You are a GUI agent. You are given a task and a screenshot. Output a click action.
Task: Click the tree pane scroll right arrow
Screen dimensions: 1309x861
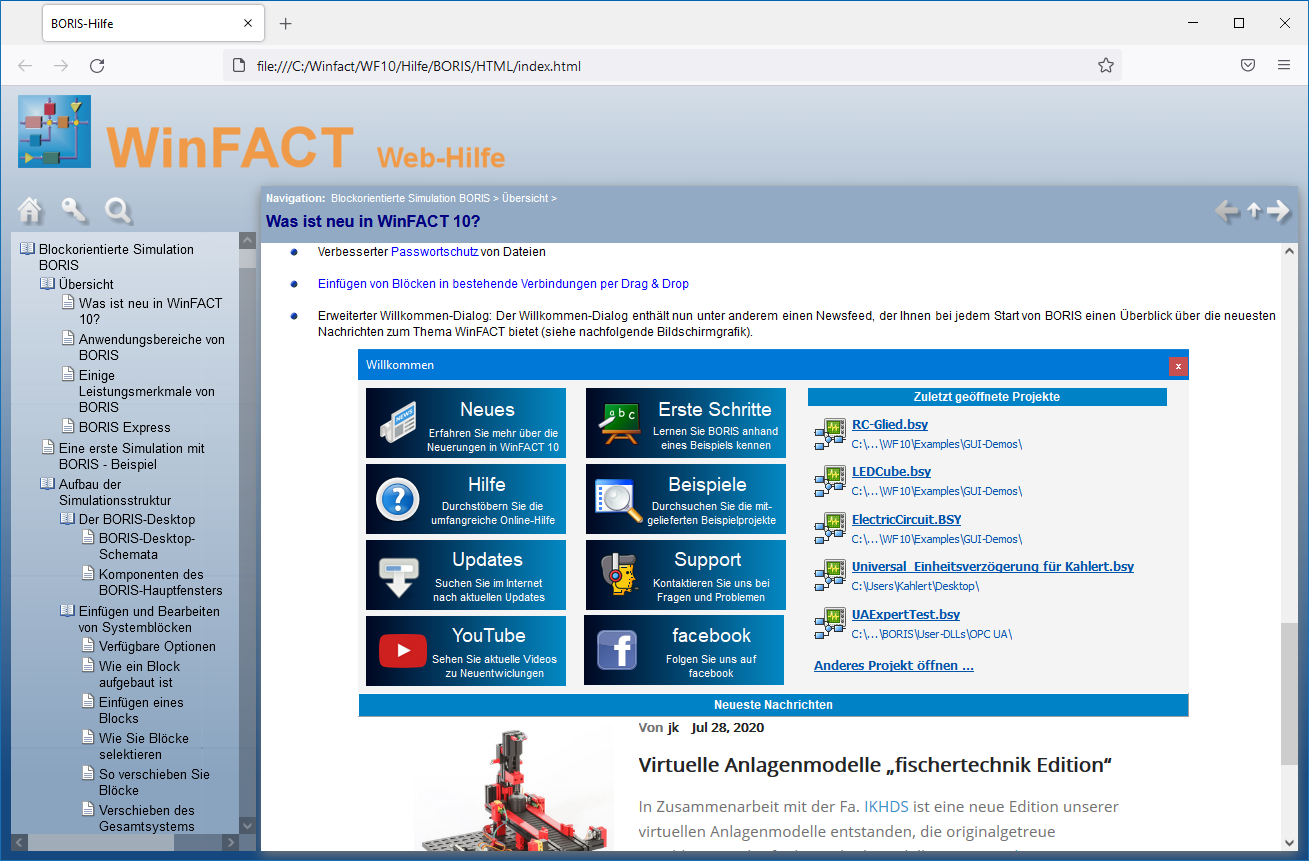229,843
